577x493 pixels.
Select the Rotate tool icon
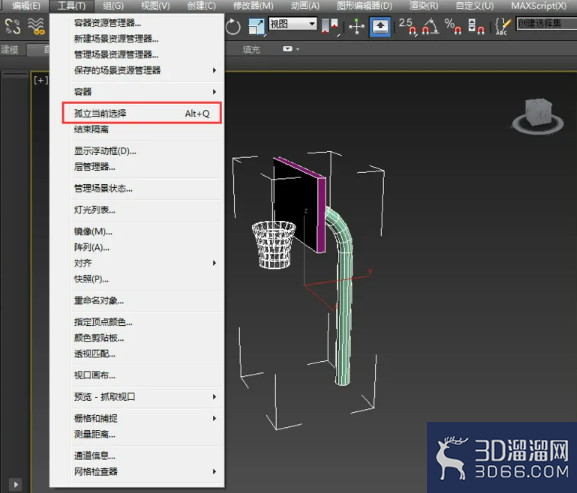coord(233,26)
